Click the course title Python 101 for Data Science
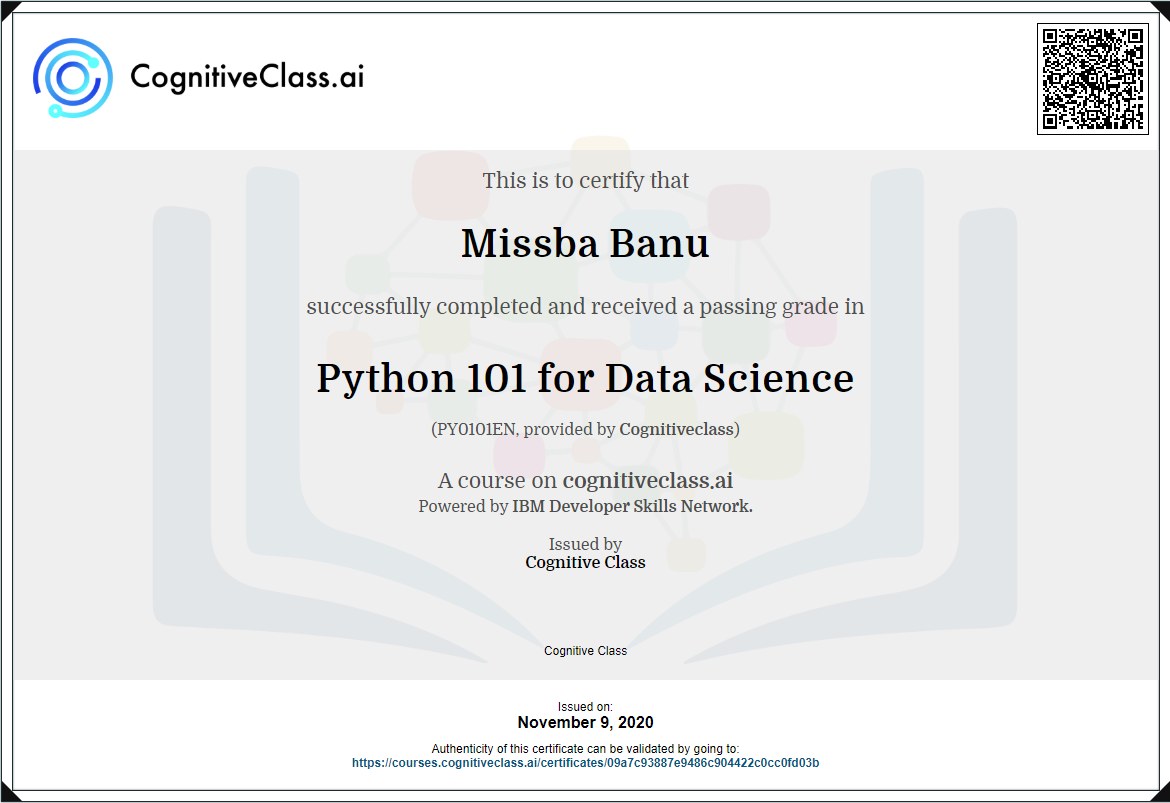 coord(585,378)
